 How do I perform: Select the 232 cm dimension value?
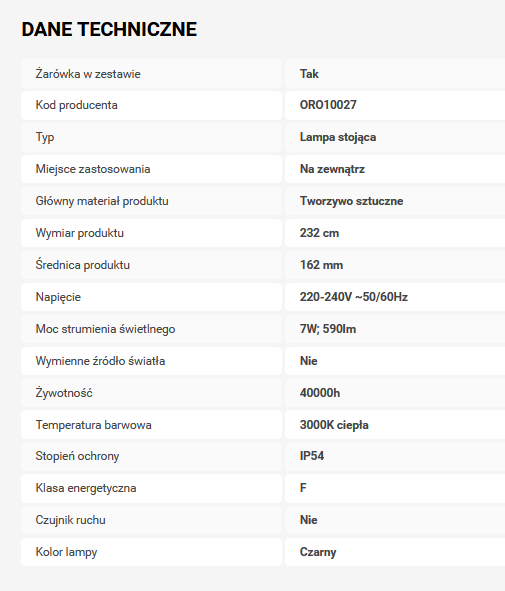pyautogui.click(x=319, y=233)
